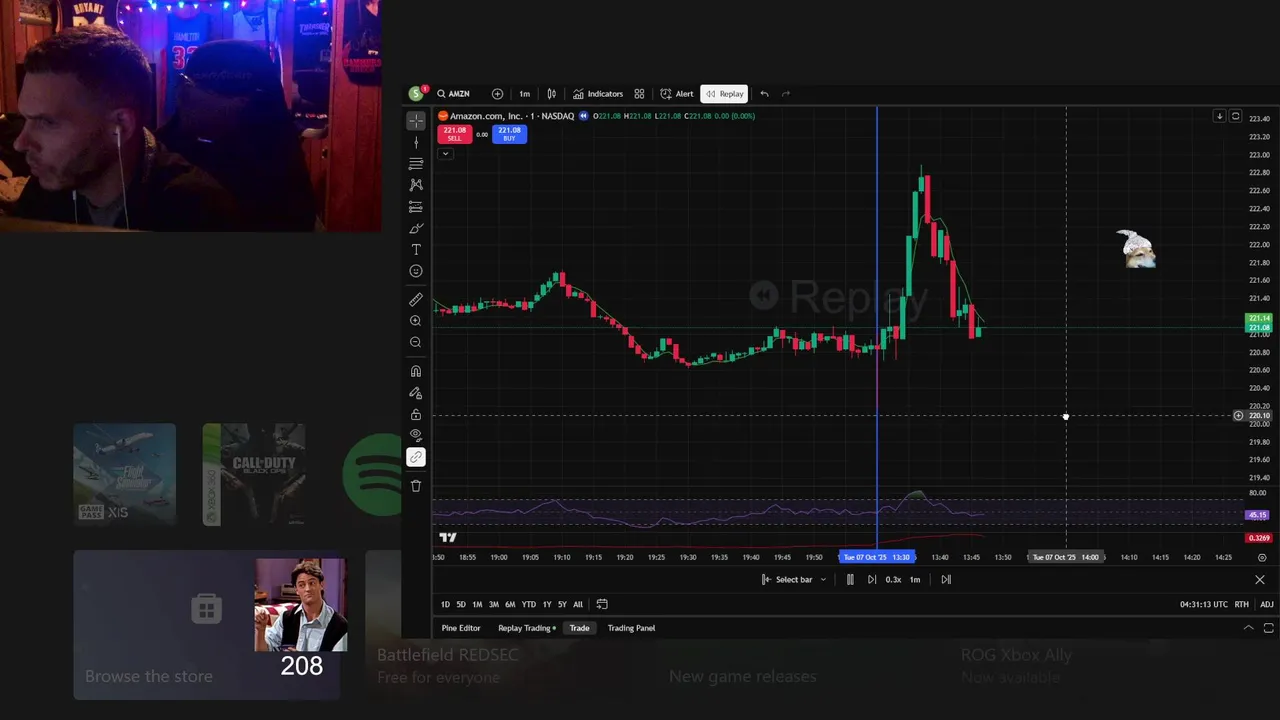
Task: Click the zoom out magnifier tool
Action: pos(416,342)
